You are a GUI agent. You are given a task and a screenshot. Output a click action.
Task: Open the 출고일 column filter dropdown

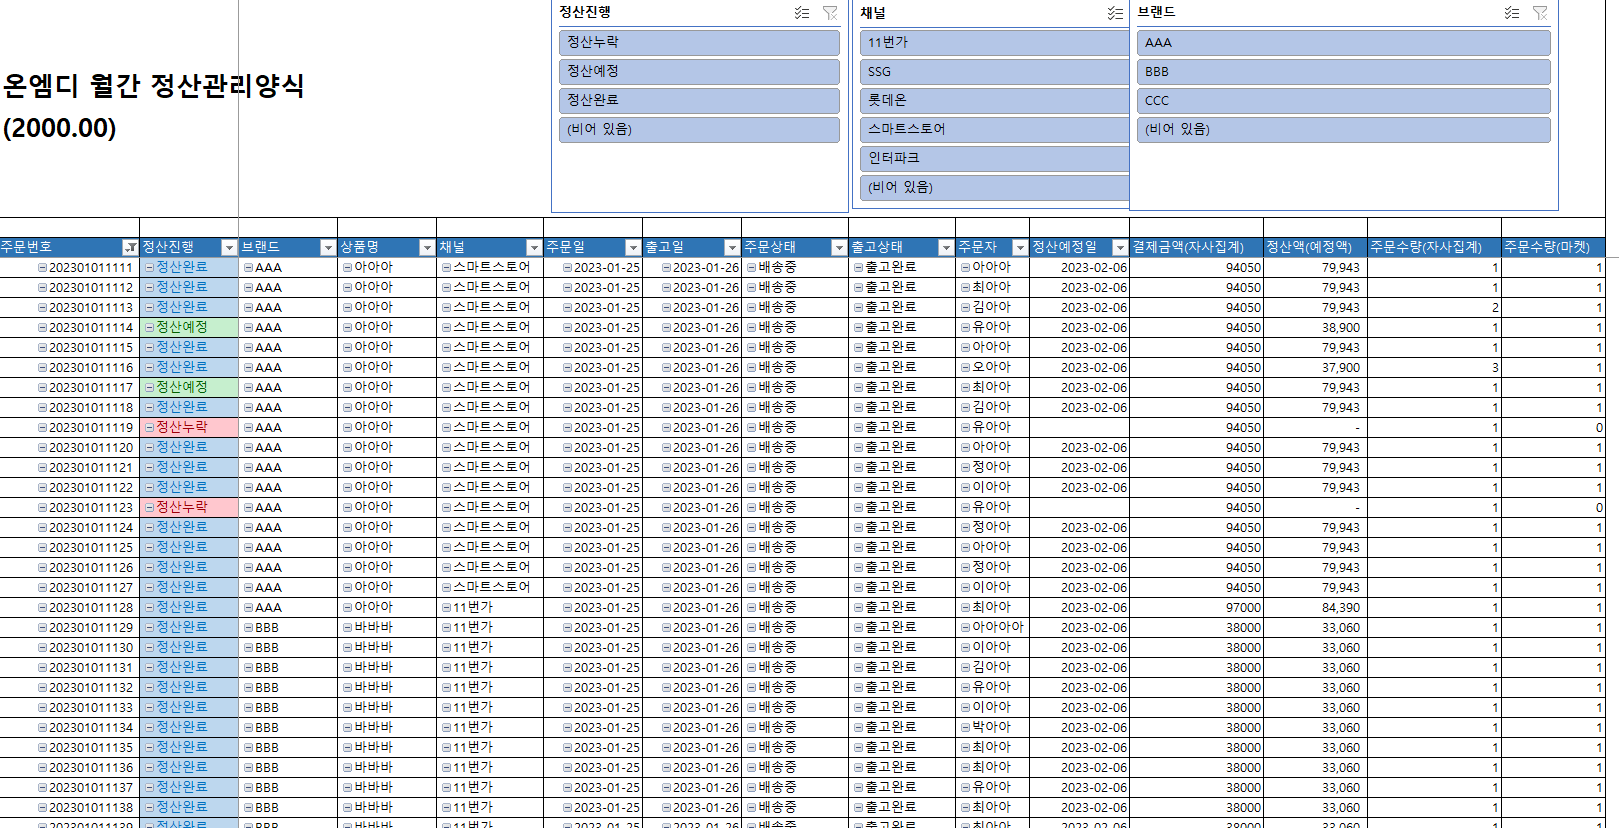[x=731, y=247]
